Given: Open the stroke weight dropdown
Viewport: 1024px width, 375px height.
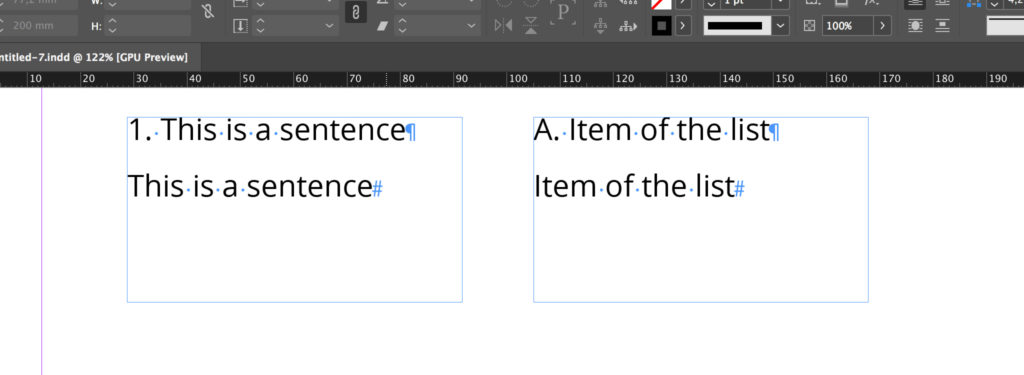Looking at the screenshot, I should 781,4.
